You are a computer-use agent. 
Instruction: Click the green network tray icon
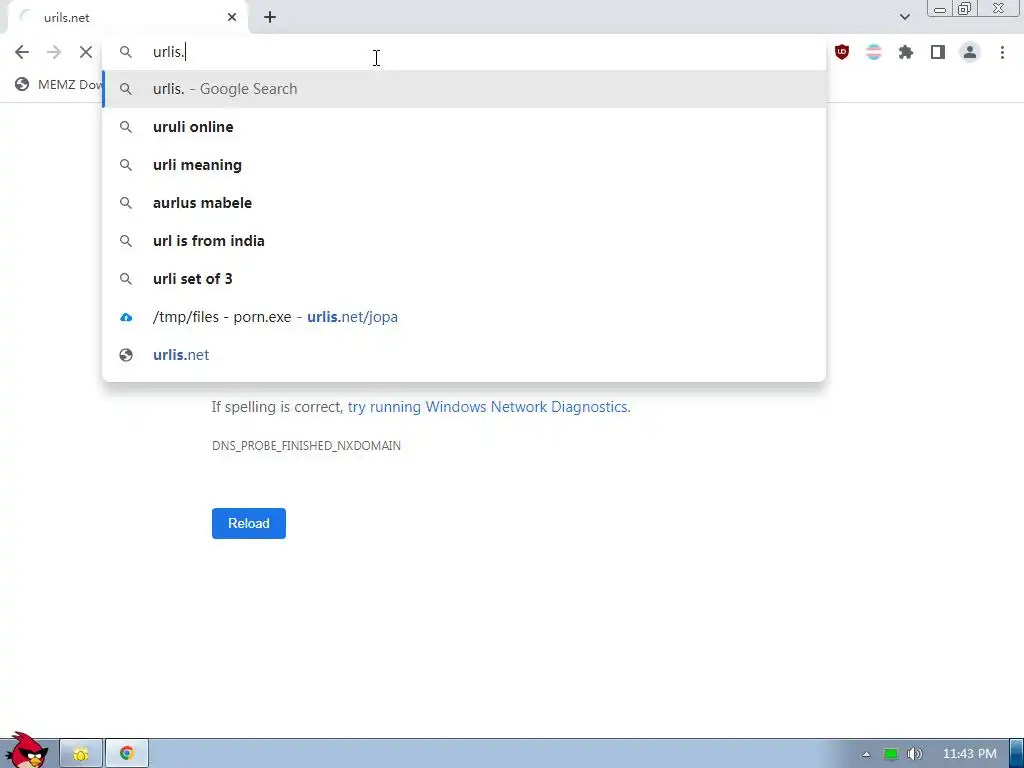point(890,754)
